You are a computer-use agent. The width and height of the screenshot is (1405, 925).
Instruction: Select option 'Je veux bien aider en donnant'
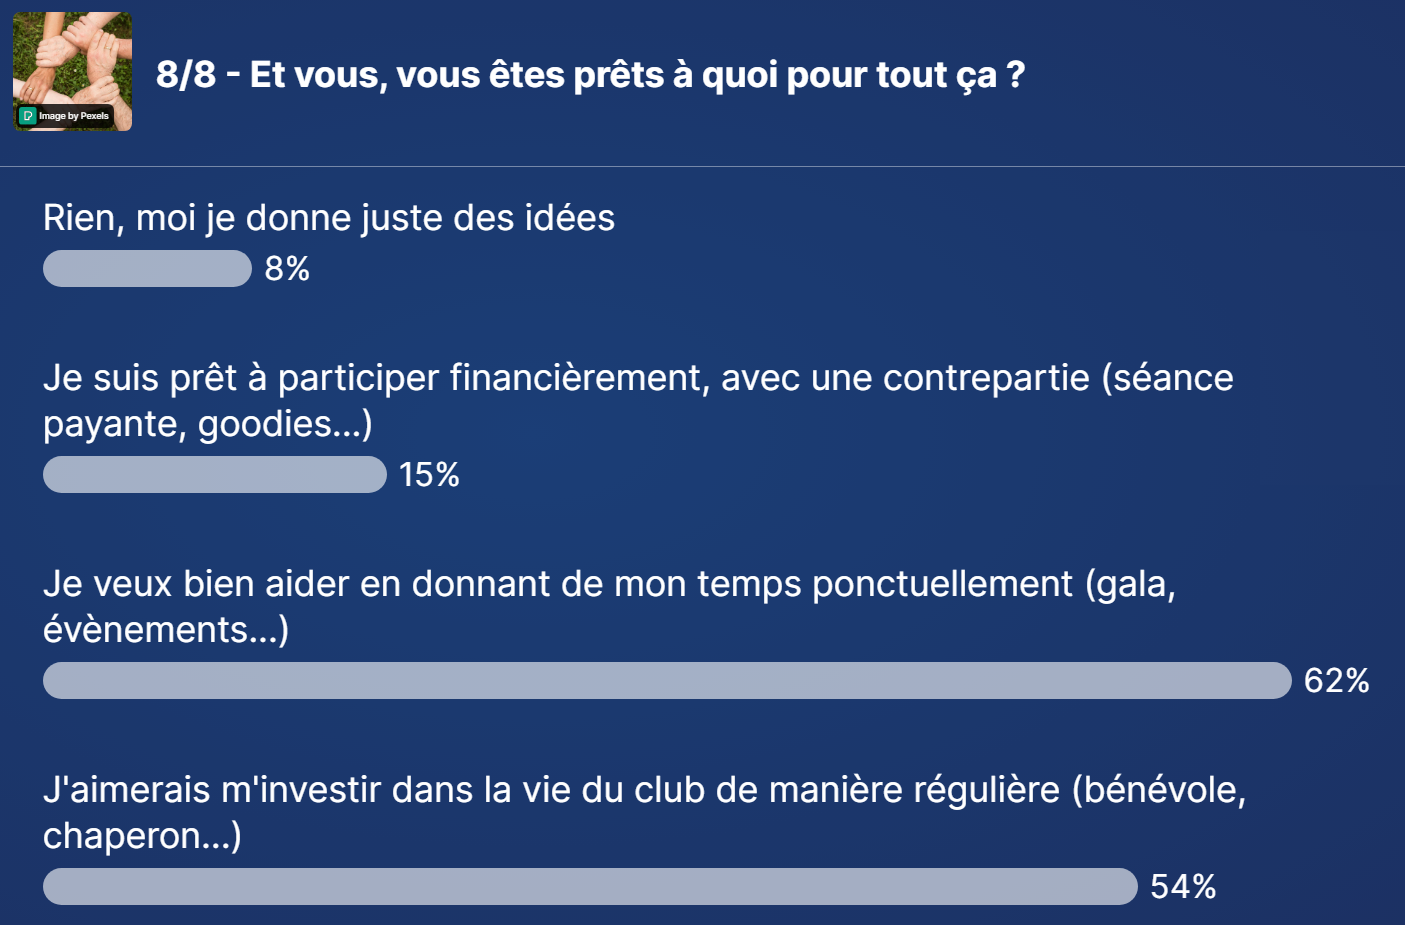point(609,607)
